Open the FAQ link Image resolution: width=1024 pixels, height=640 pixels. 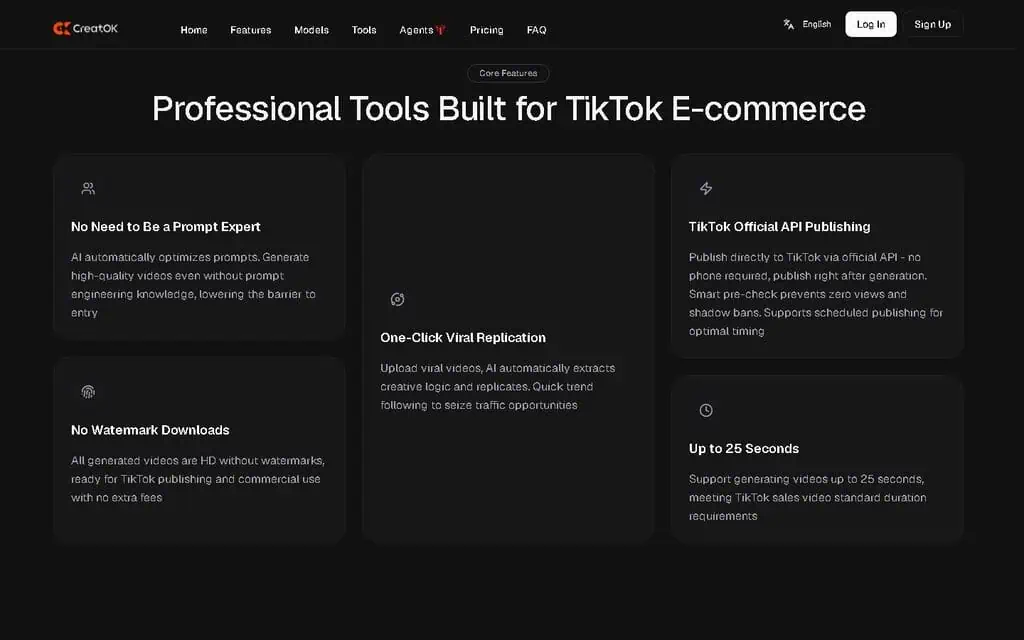(x=537, y=30)
